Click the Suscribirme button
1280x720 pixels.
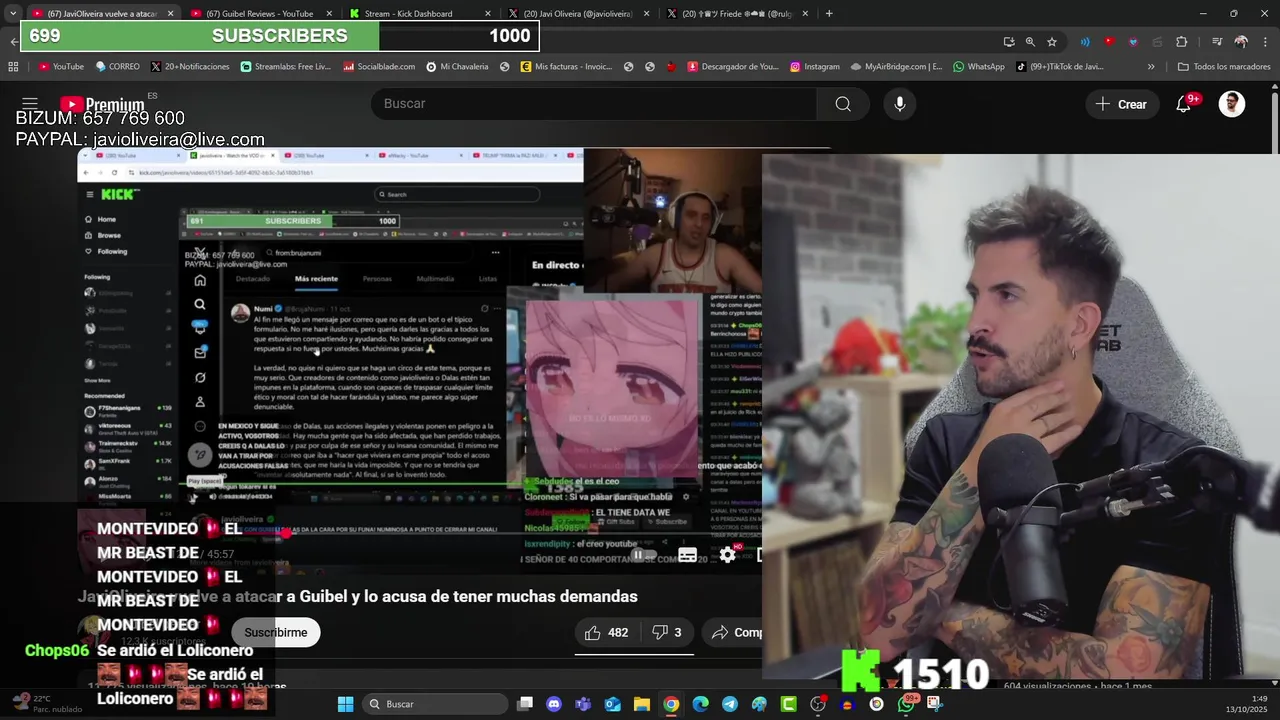pyautogui.click(x=276, y=632)
